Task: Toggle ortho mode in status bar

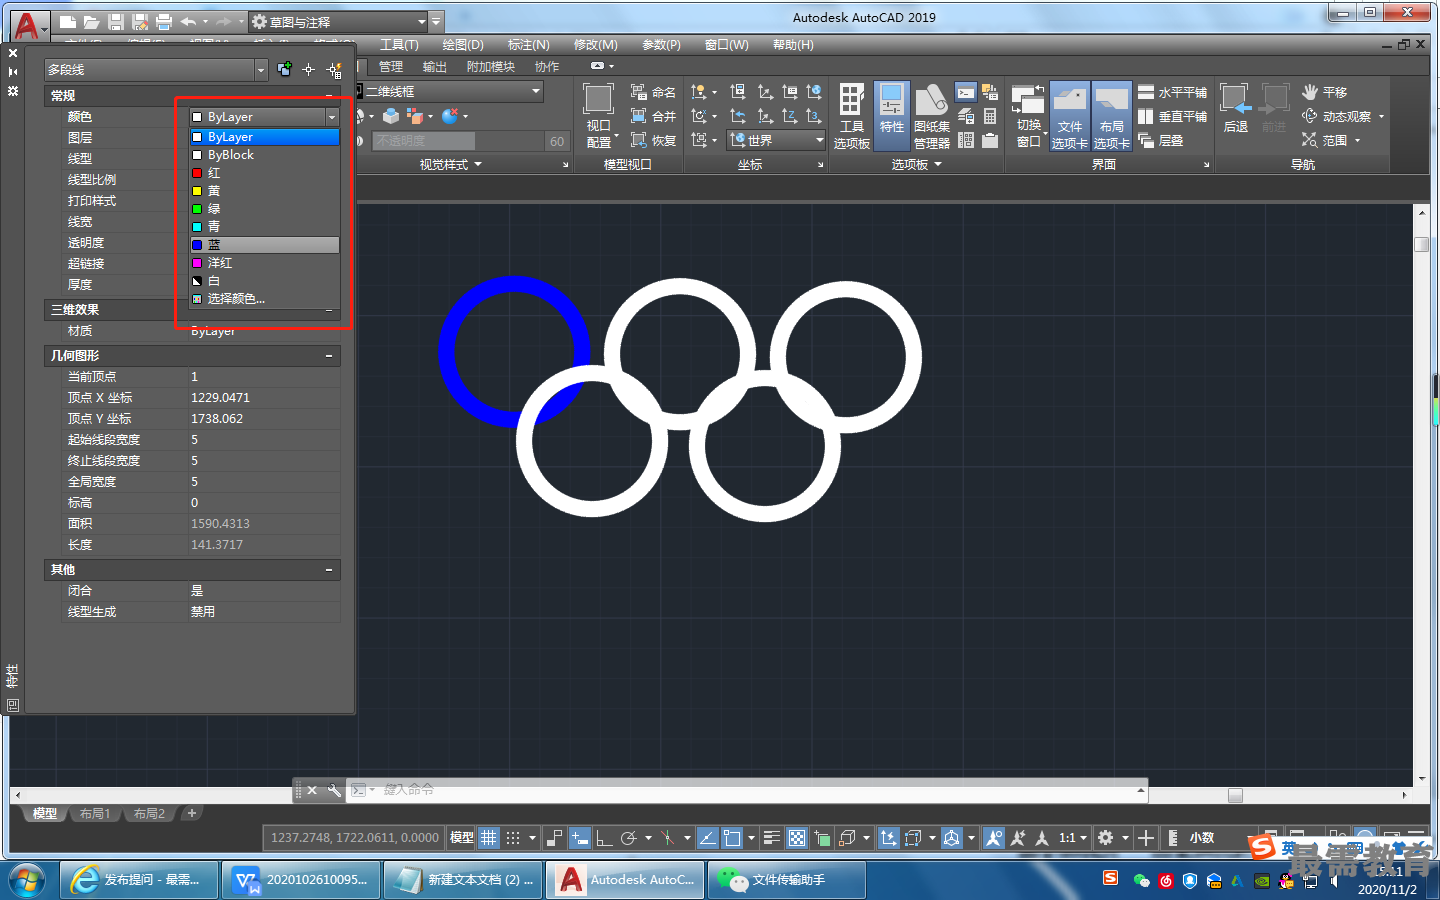Action: (x=604, y=838)
